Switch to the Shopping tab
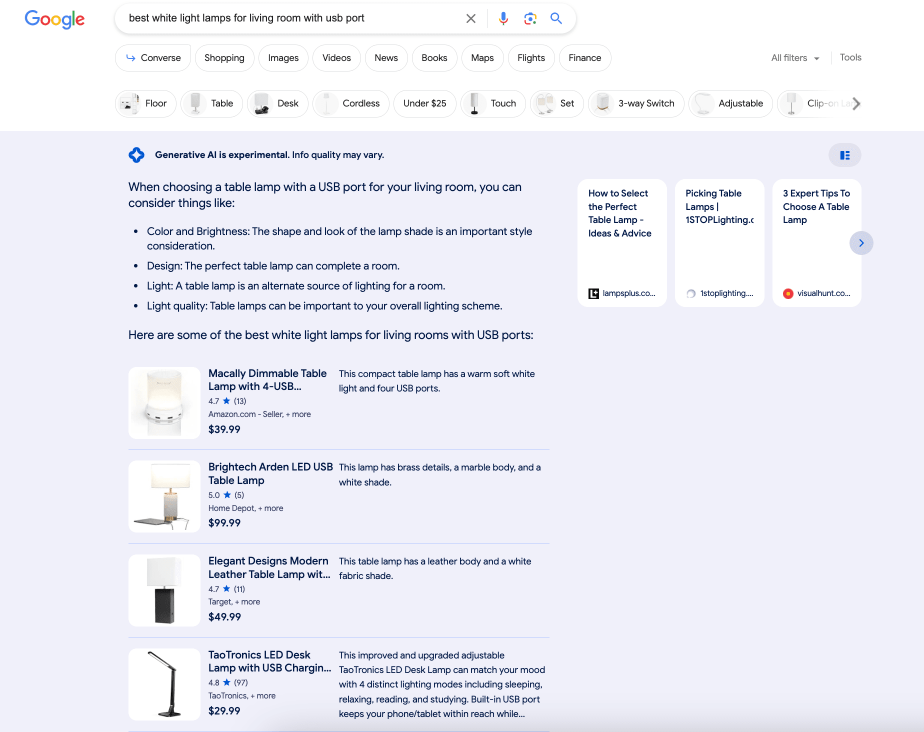This screenshot has width=924, height=732. coord(224,57)
